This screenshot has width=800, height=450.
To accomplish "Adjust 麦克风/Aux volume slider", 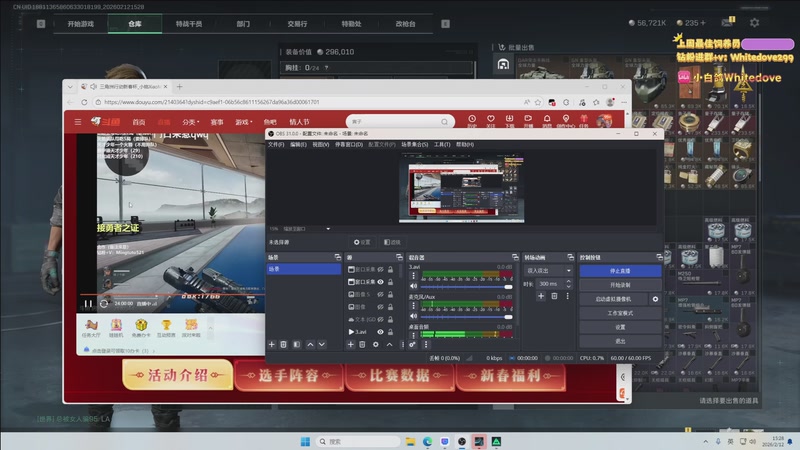I will 466,316.
